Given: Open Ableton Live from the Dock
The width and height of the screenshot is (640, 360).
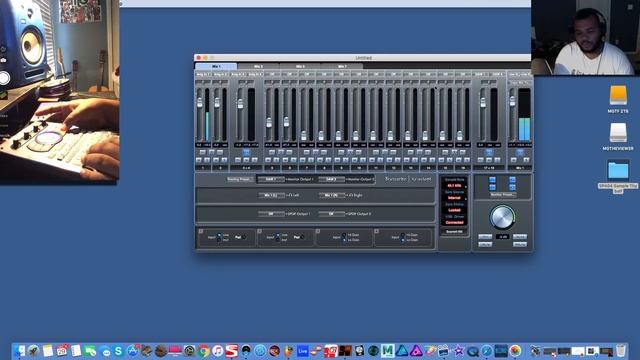Looking at the screenshot, I should coord(302,351).
